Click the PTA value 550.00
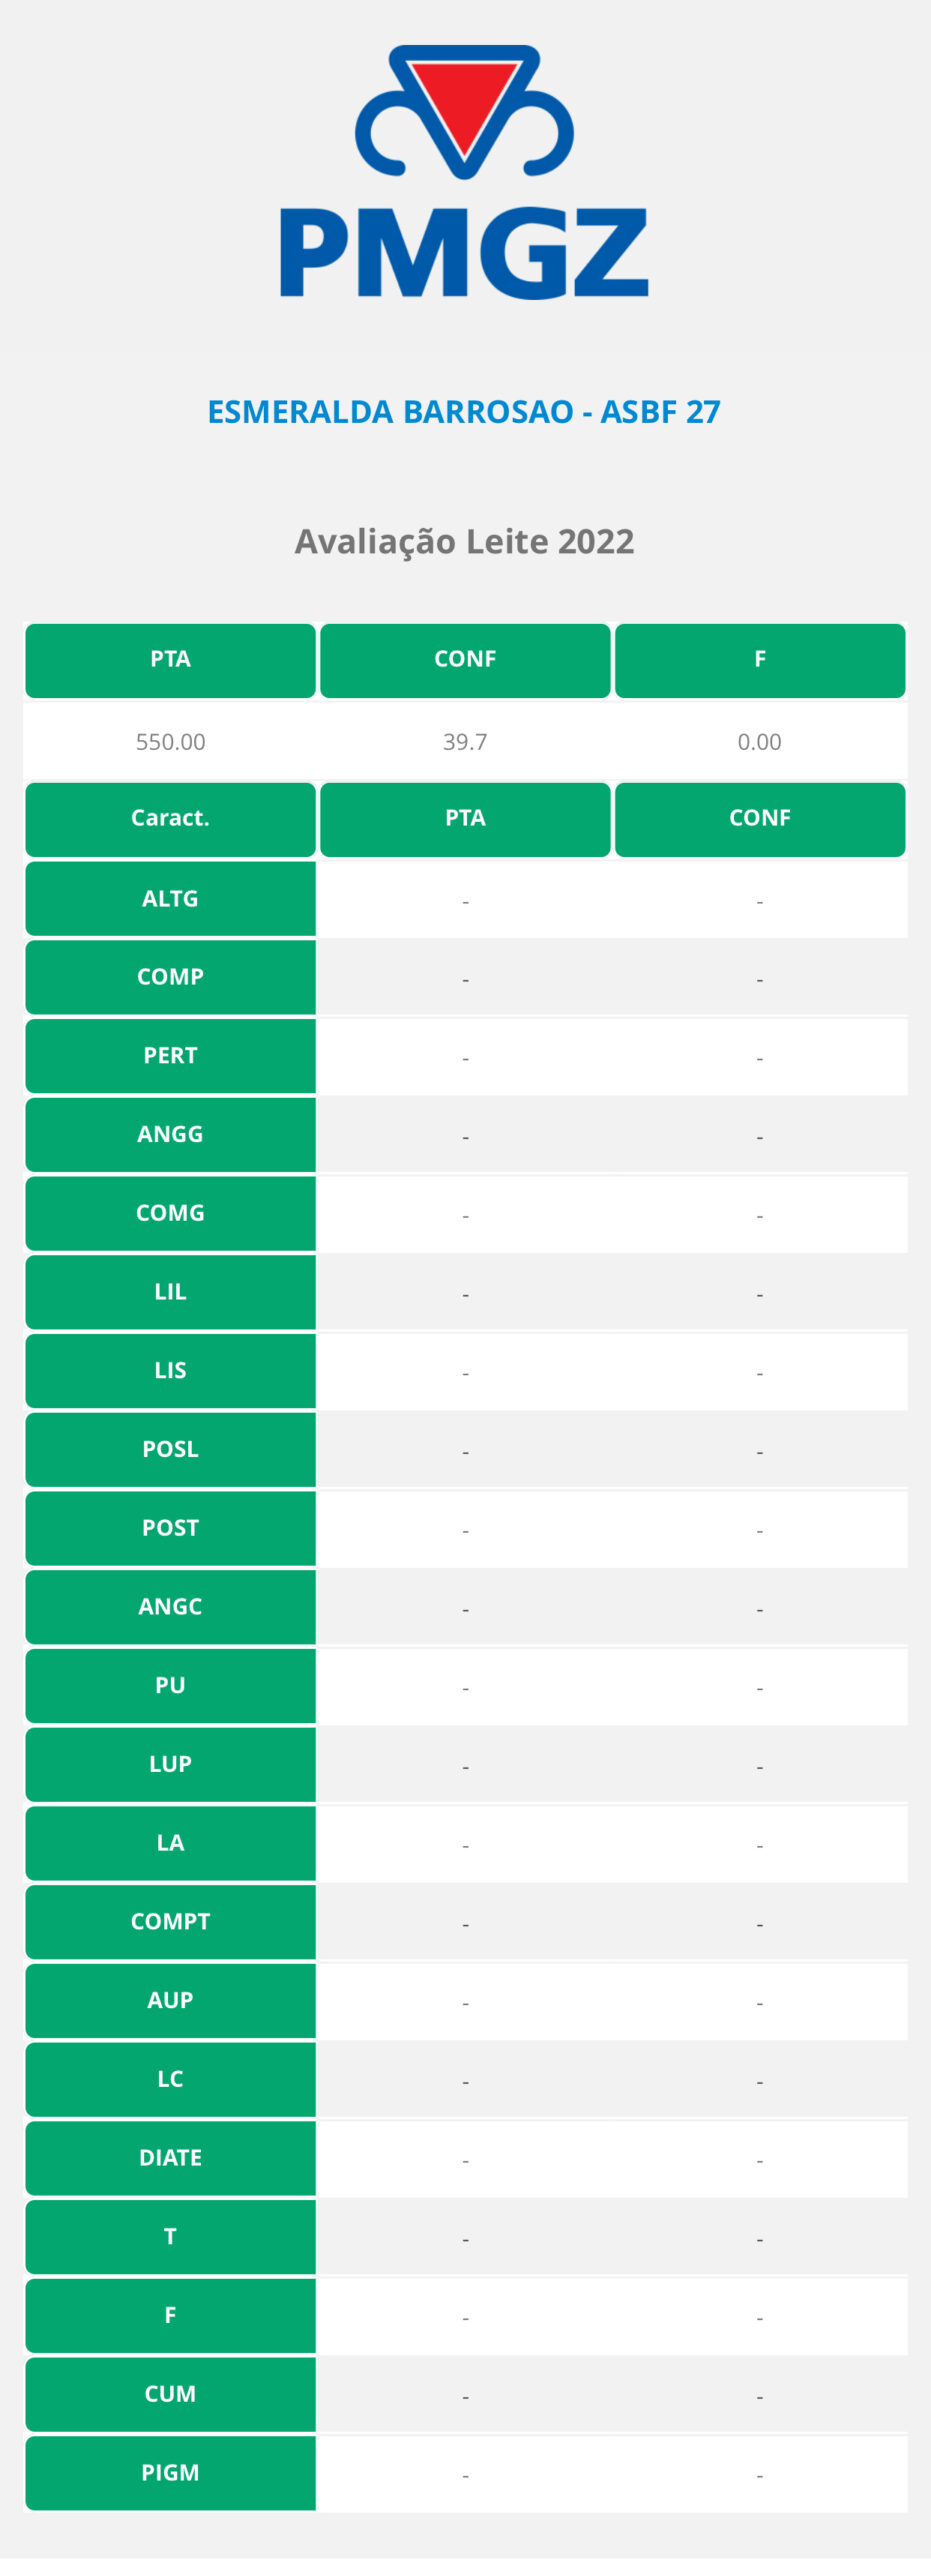This screenshot has height=2560, width=931. pyautogui.click(x=170, y=742)
